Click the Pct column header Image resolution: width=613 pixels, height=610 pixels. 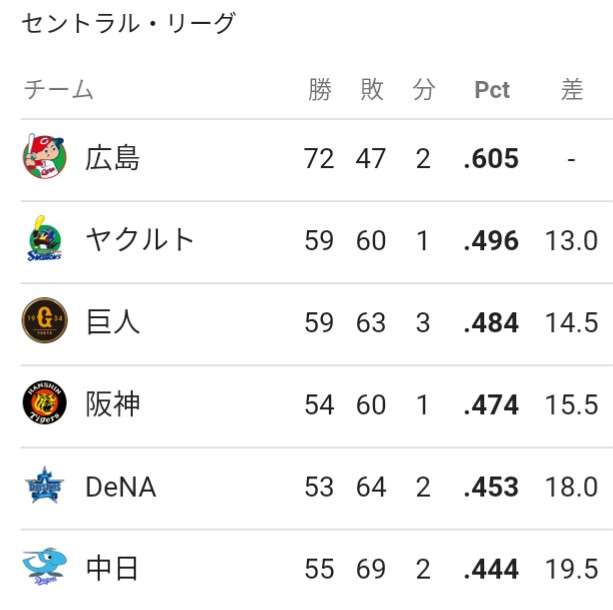[x=492, y=90]
